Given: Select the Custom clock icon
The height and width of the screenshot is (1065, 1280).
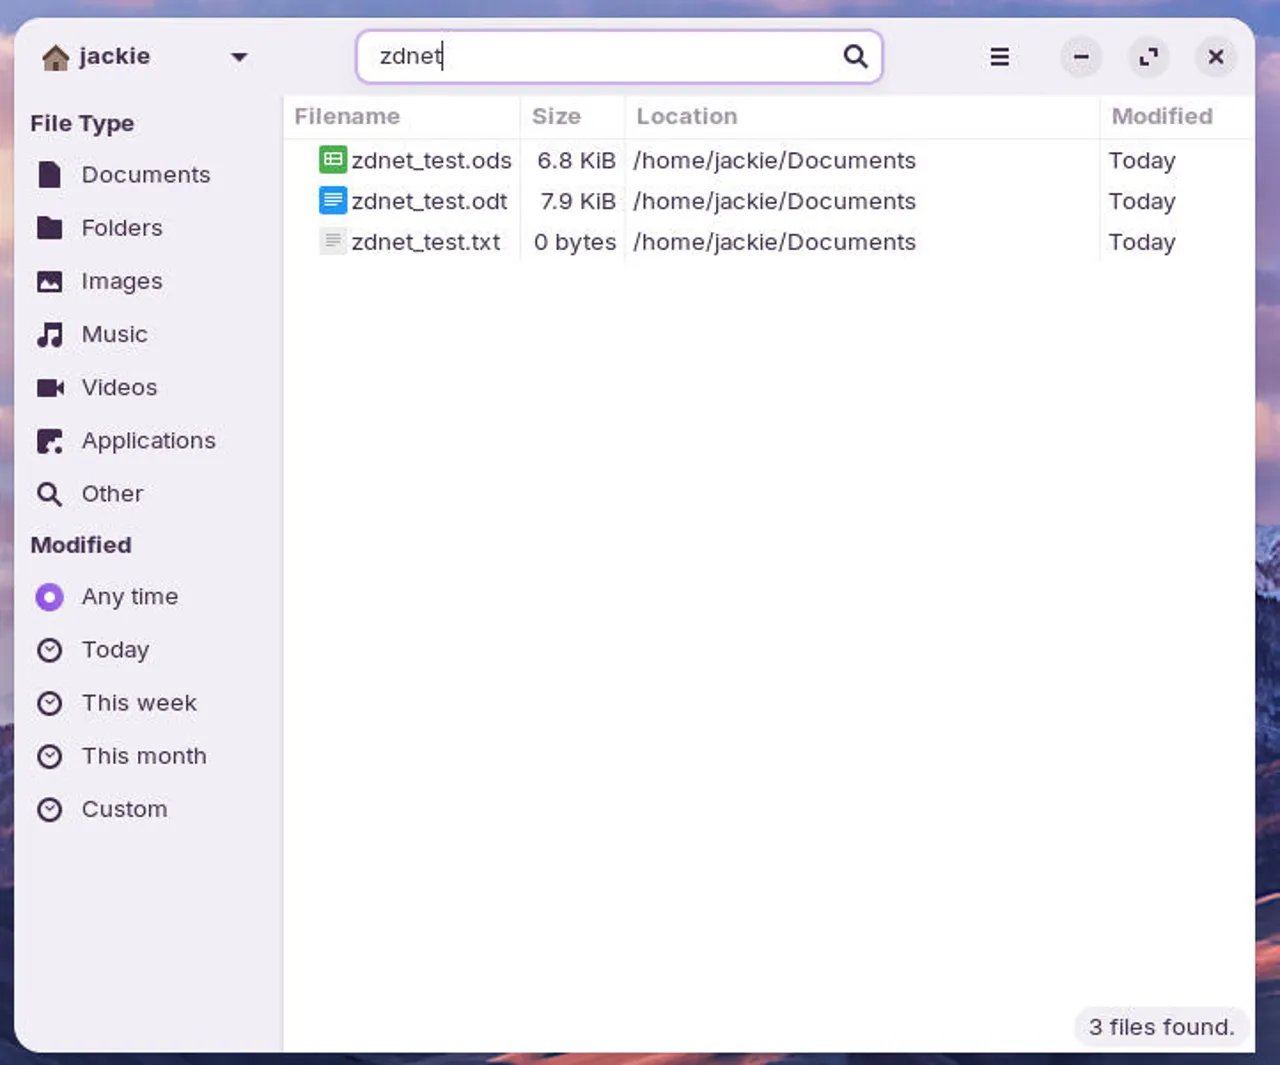Looking at the screenshot, I should click(x=49, y=809).
